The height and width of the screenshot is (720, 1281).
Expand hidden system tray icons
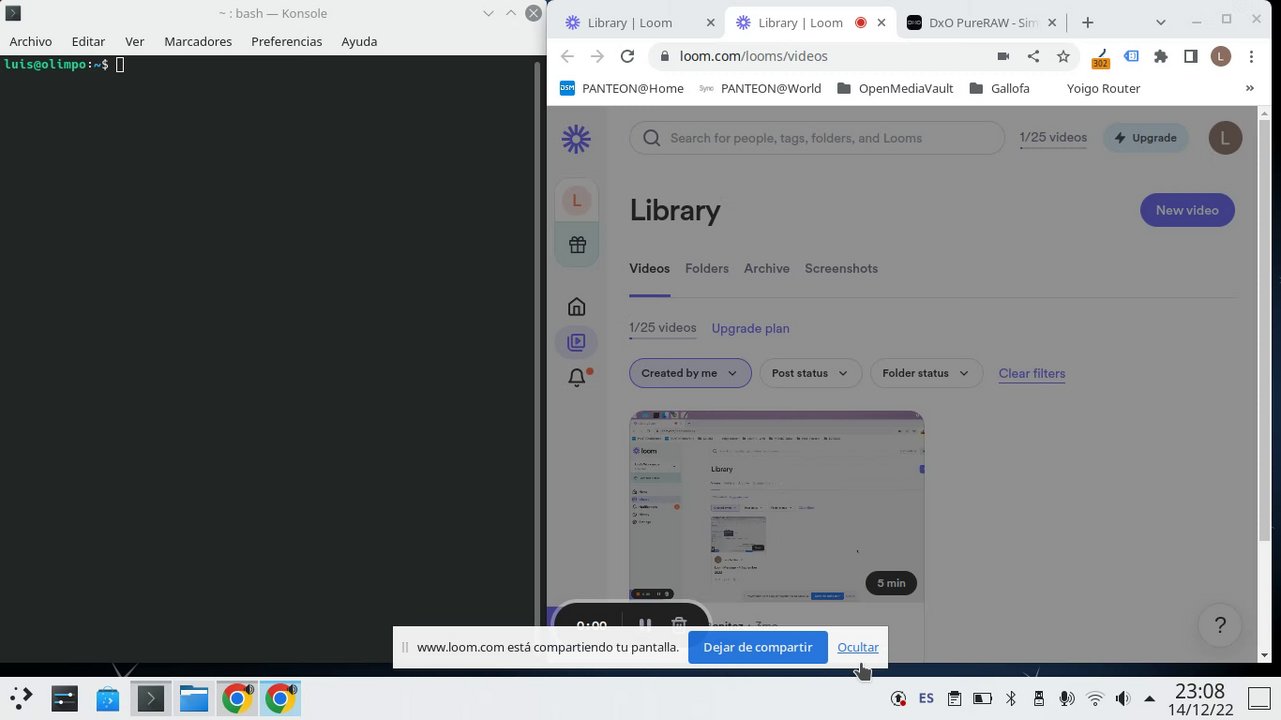click(x=1149, y=698)
